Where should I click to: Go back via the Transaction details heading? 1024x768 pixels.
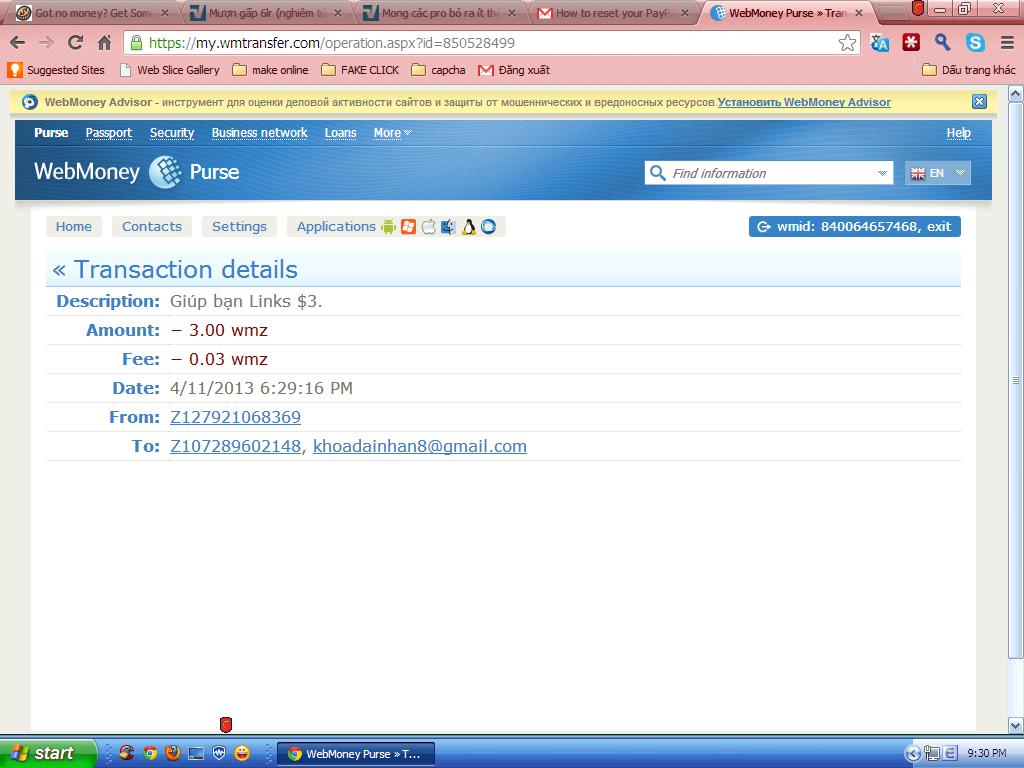click(x=175, y=270)
